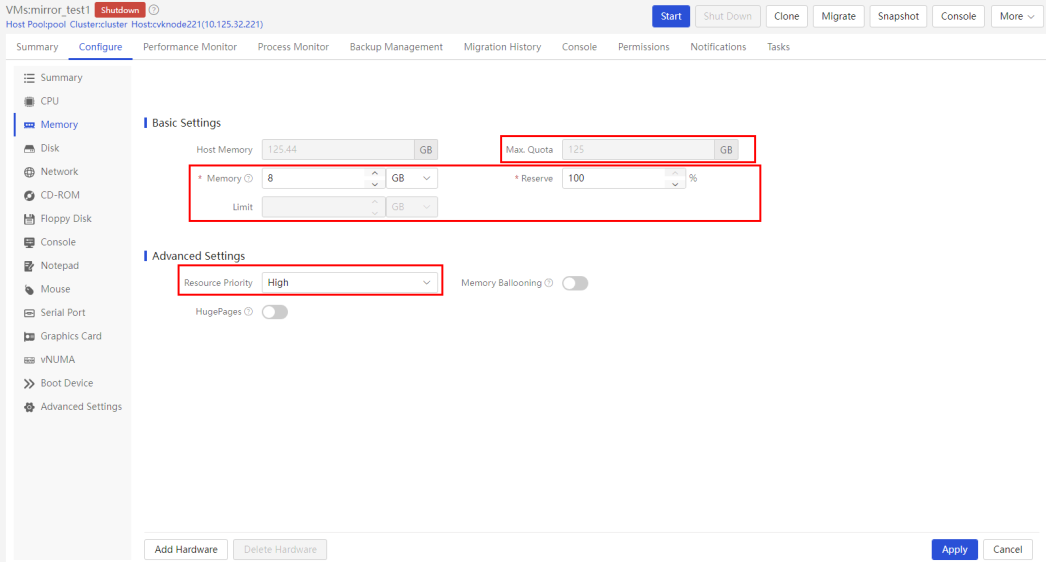Go to the Backup Management tab
This screenshot has height=562, width=1046.
(x=396, y=47)
